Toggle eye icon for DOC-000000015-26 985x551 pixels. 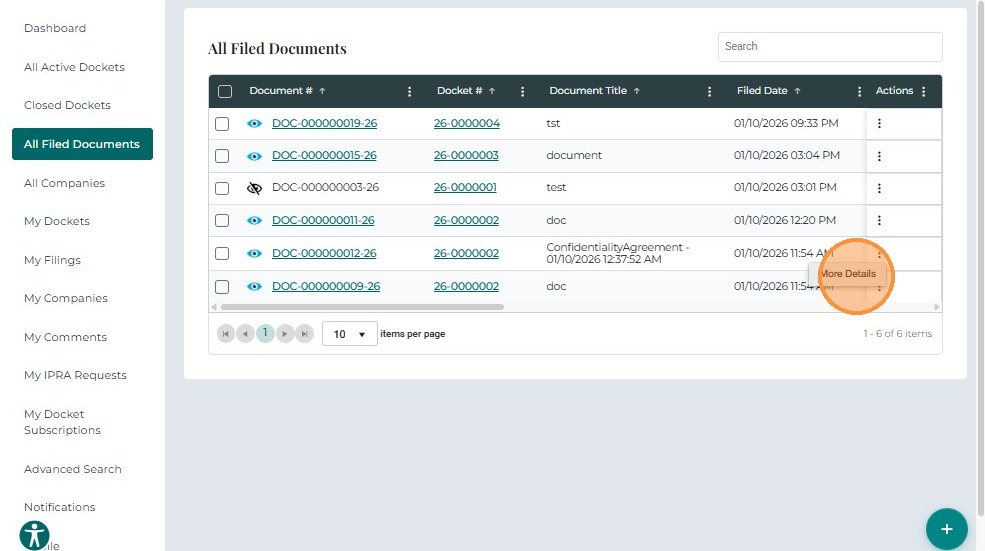click(254, 156)
